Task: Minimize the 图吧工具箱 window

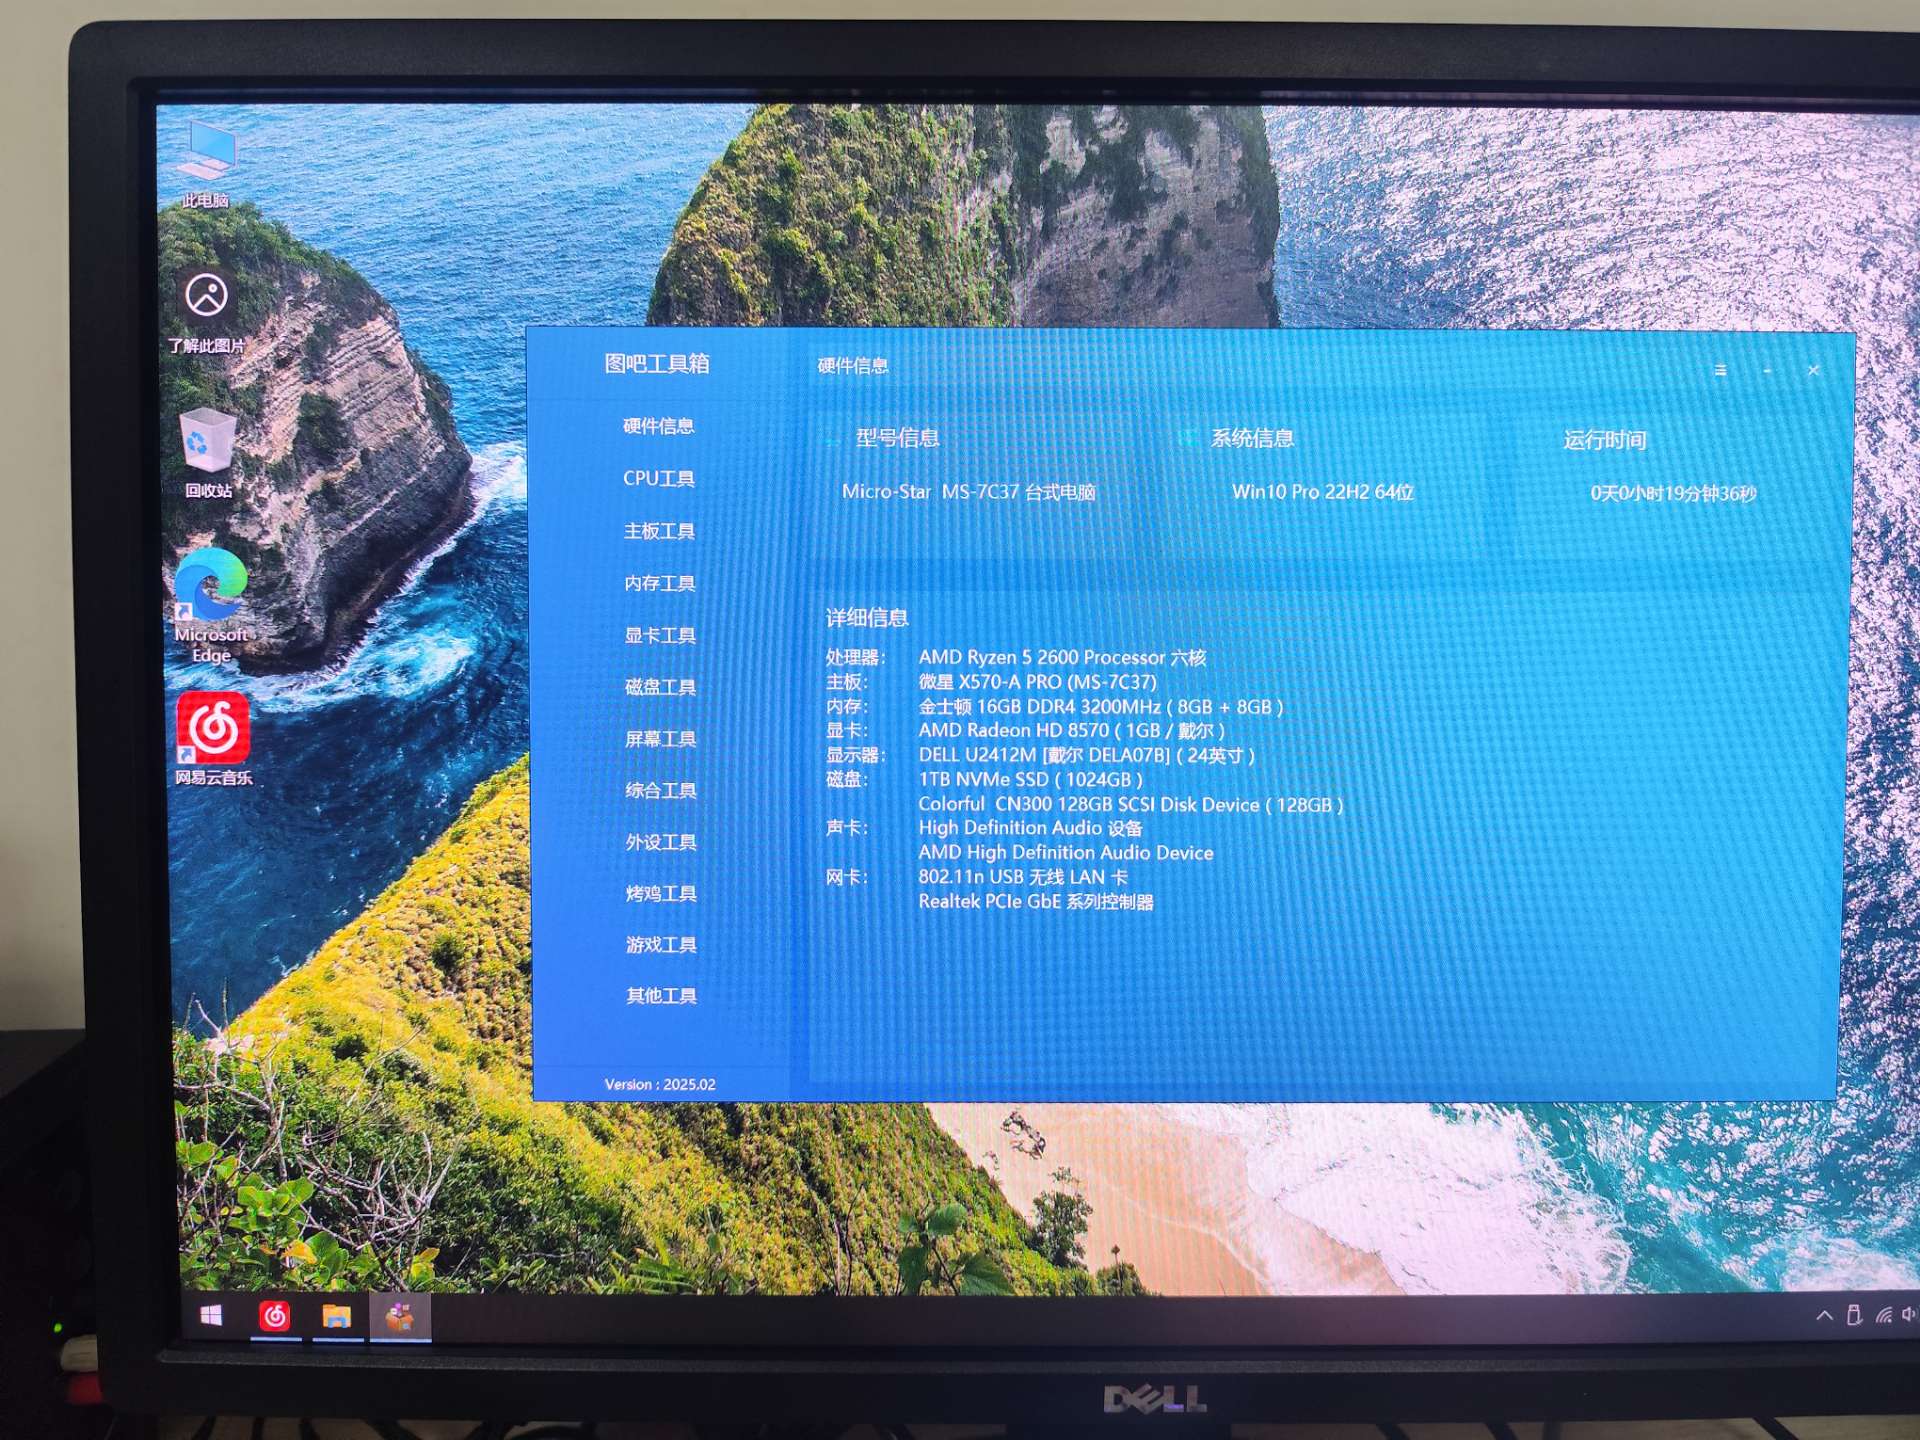Action: (1768, 371)
